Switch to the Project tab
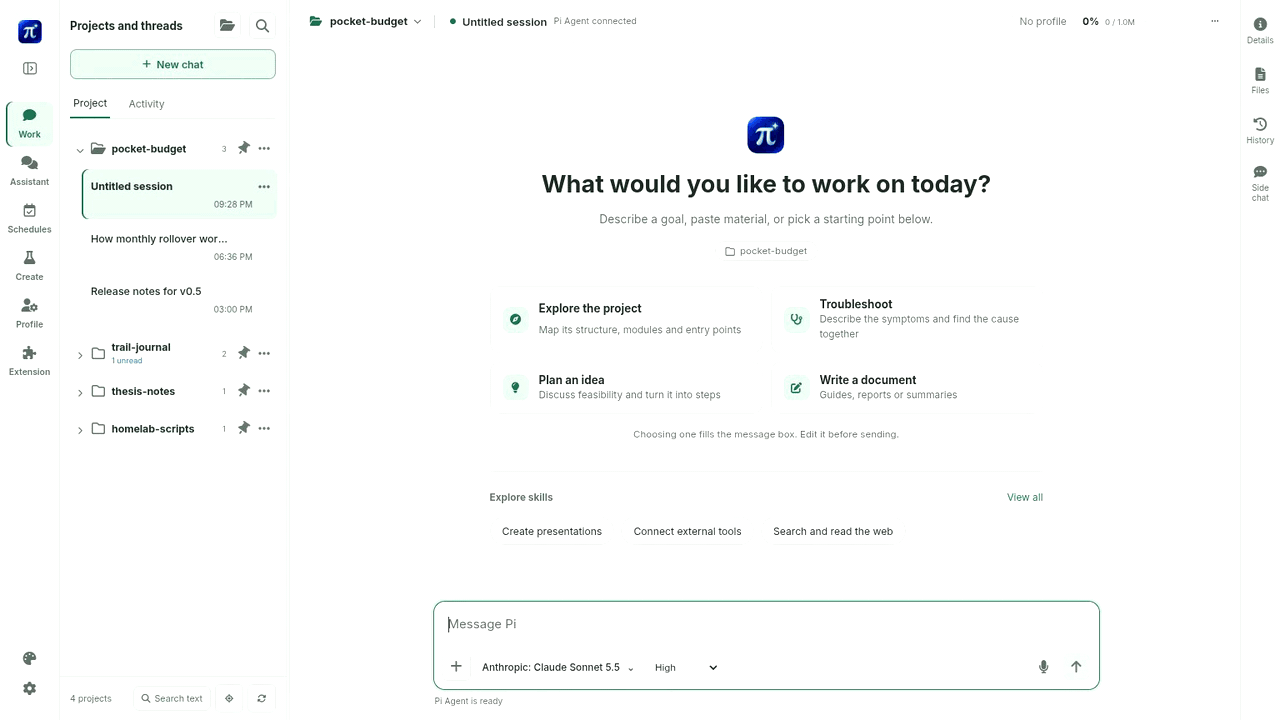The height and width of the screenshot is (720, 1280). point(90,103)
